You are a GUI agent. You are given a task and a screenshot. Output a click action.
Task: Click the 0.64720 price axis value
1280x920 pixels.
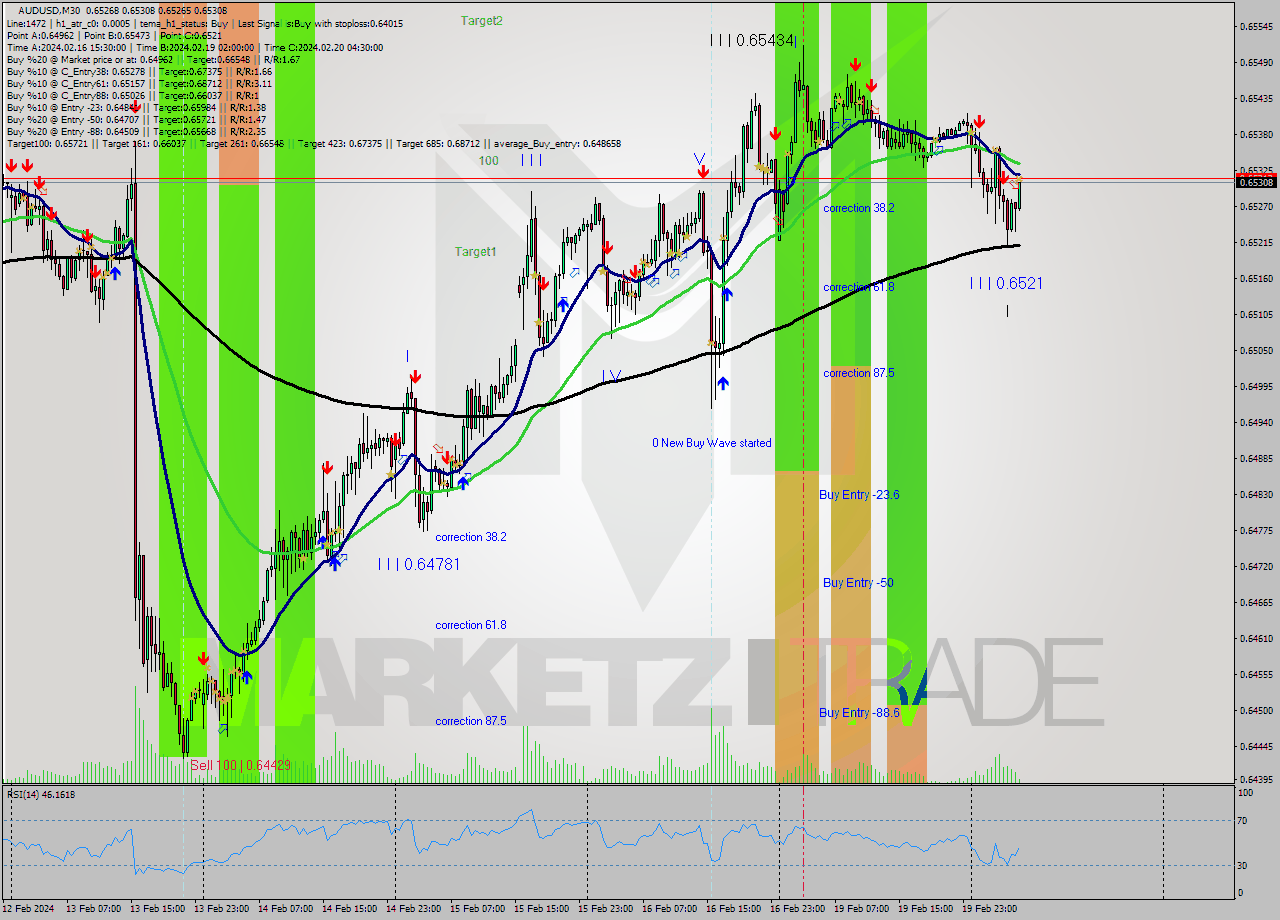[1256, 566]
